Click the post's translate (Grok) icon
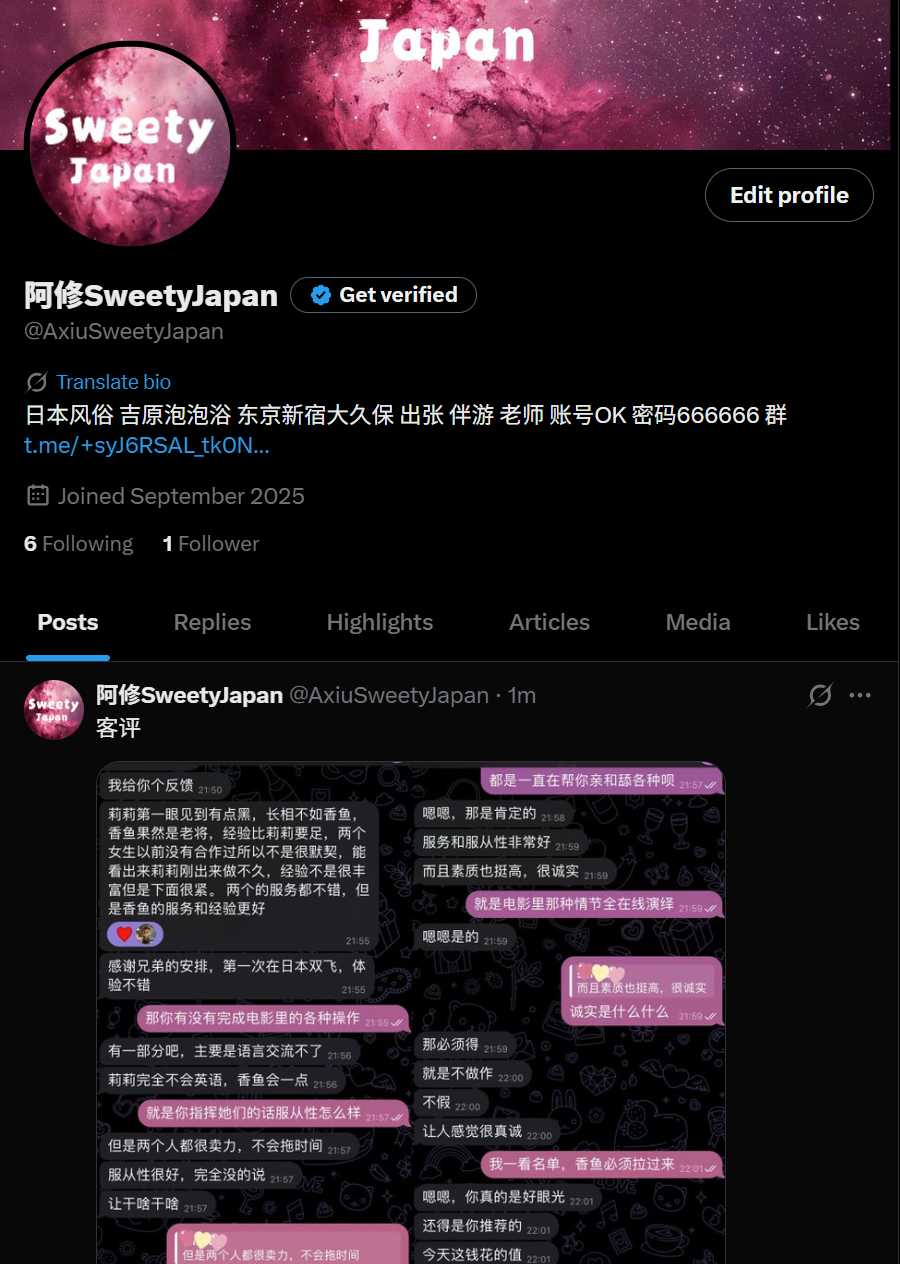Viewport: 900px width, 1264px height. coord(820,695)
